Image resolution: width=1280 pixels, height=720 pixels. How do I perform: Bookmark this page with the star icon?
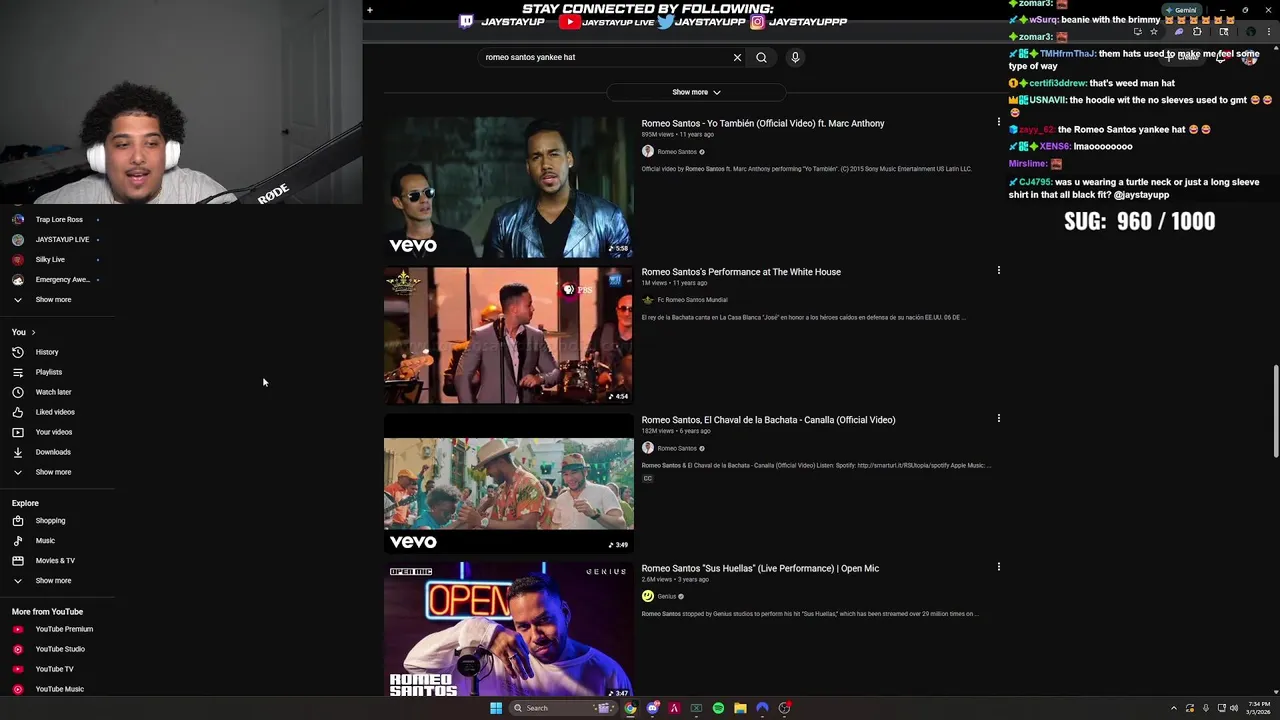[x=1154, y=31]
